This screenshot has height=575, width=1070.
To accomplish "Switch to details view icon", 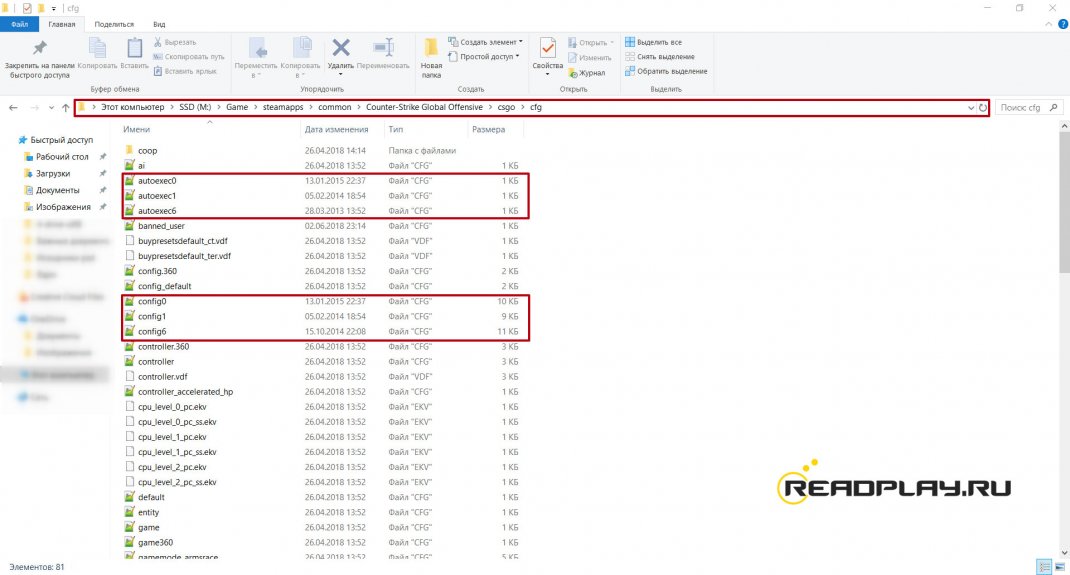I will tap(1044, 567).
